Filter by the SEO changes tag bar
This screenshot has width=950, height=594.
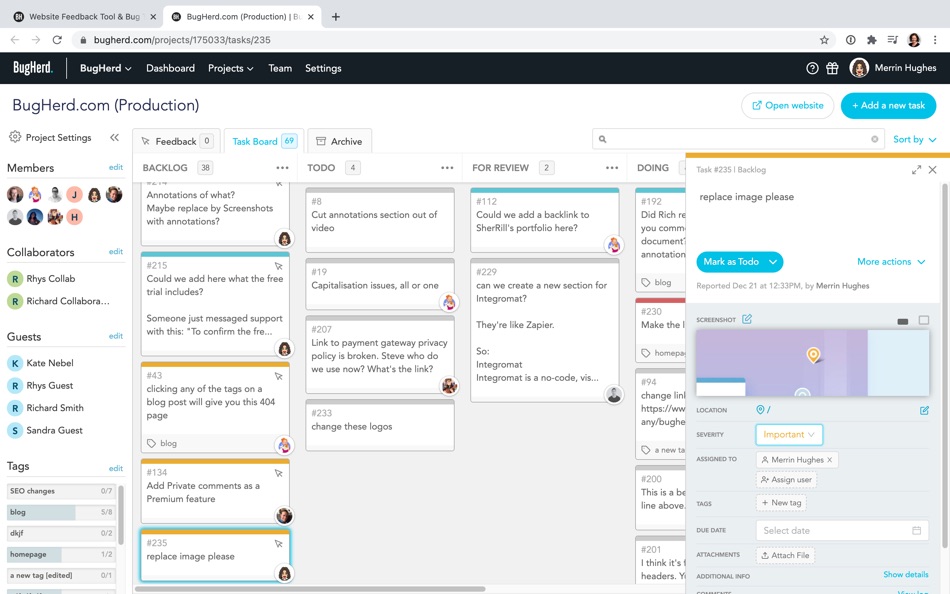click(x=61, y=491)
